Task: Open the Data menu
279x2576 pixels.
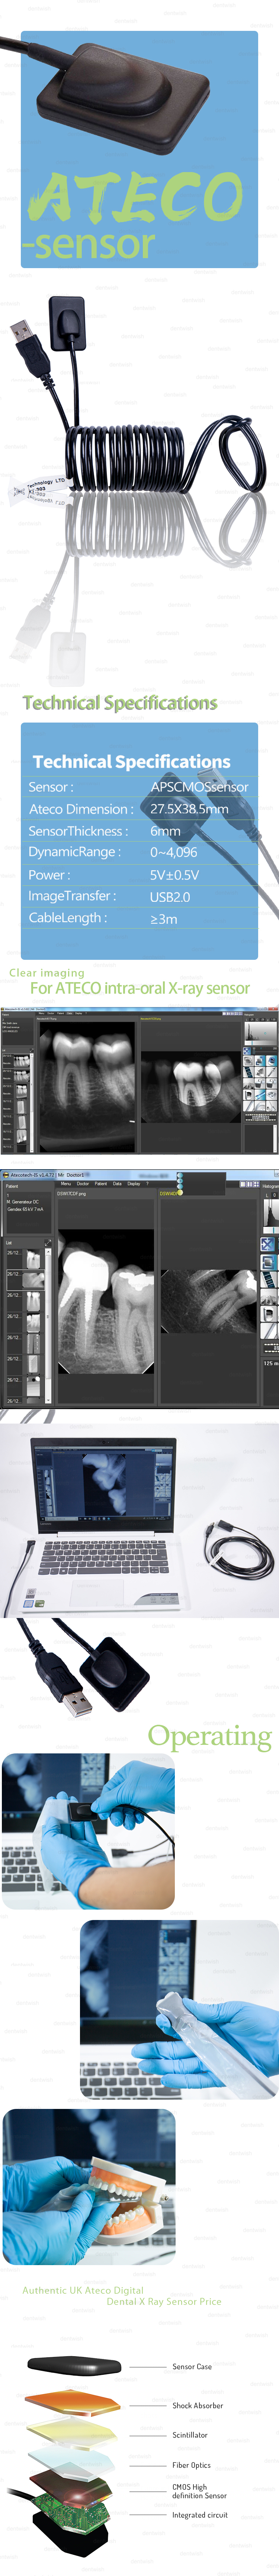Action: click(117, 1184)
